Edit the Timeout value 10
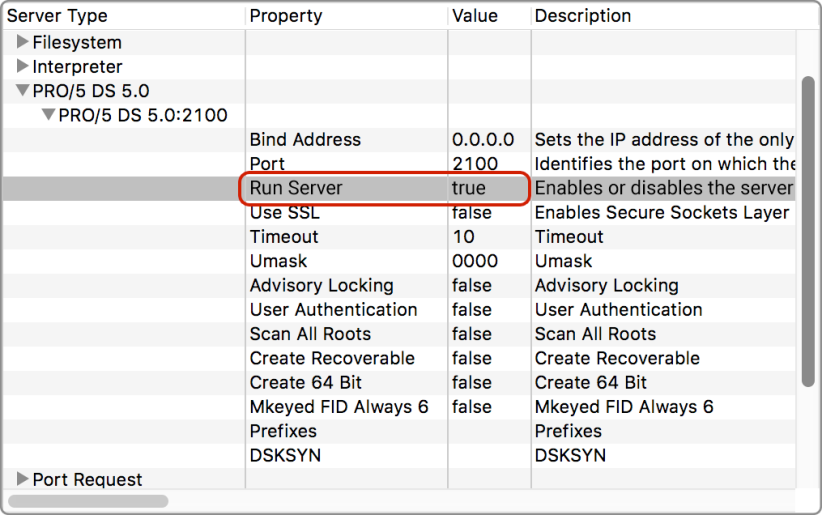Viewport: 822px width, 515px height. [463, 237]
